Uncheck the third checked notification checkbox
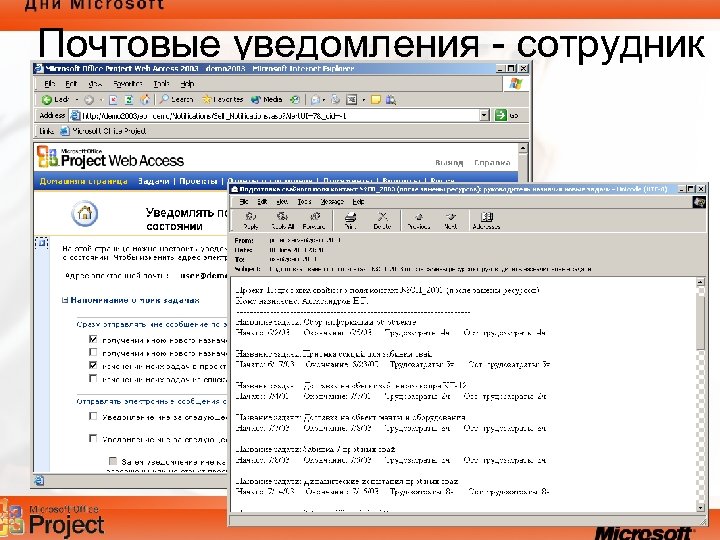 pyautogui.click(x=93, y=366)
